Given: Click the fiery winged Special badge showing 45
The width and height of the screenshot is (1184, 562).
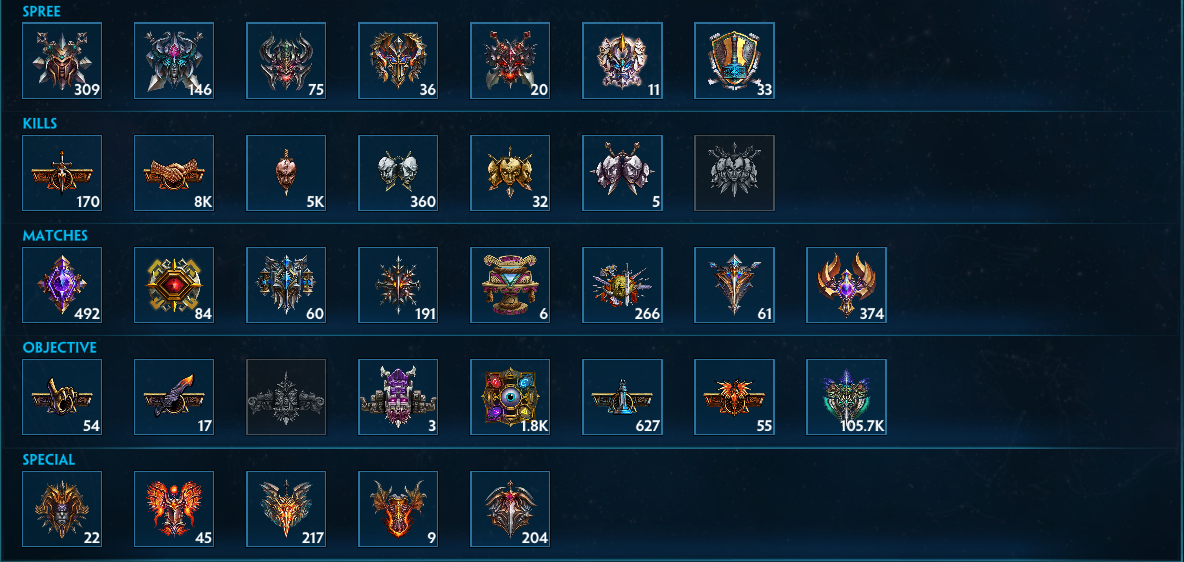Looking at the screenshot, I should pyautogui.click(x=174, y=509).
